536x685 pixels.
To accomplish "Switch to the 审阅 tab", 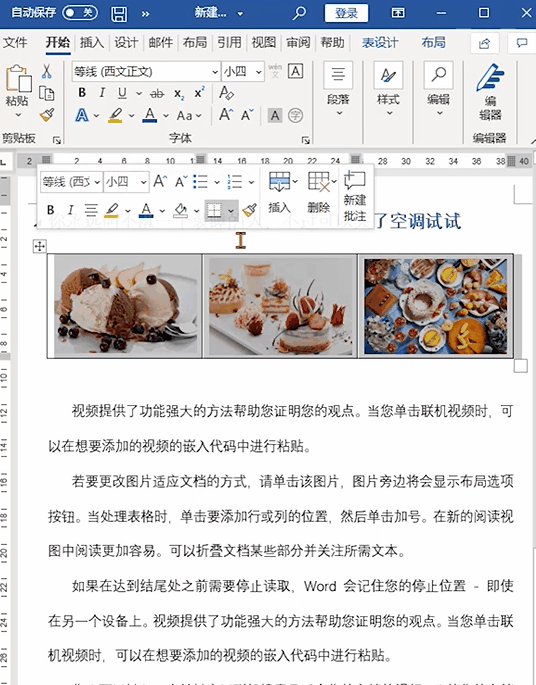I will point(298,42).
